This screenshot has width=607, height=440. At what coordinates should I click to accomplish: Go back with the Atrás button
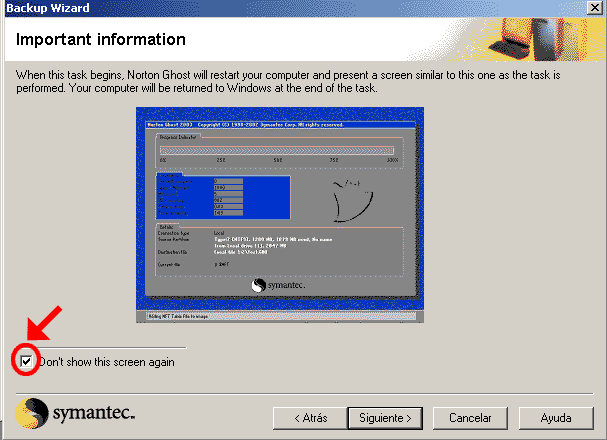310,418
